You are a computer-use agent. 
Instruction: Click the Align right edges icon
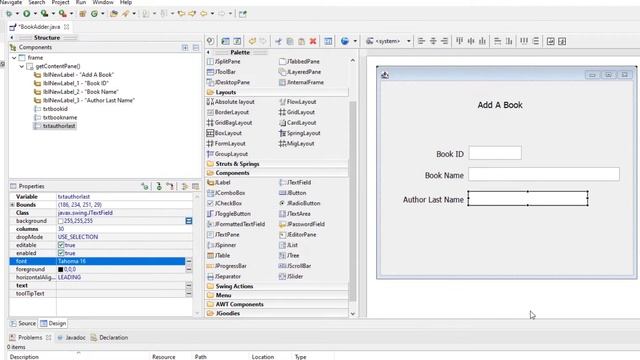444,41
